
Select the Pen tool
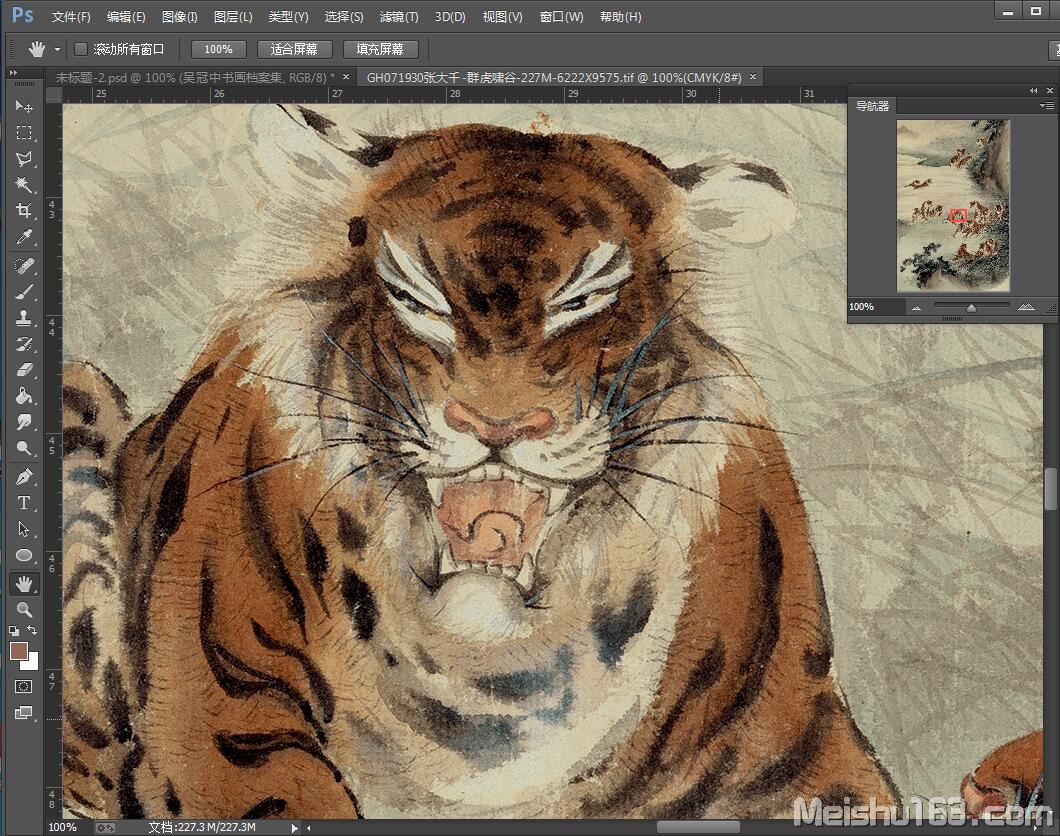pos(24,476)
